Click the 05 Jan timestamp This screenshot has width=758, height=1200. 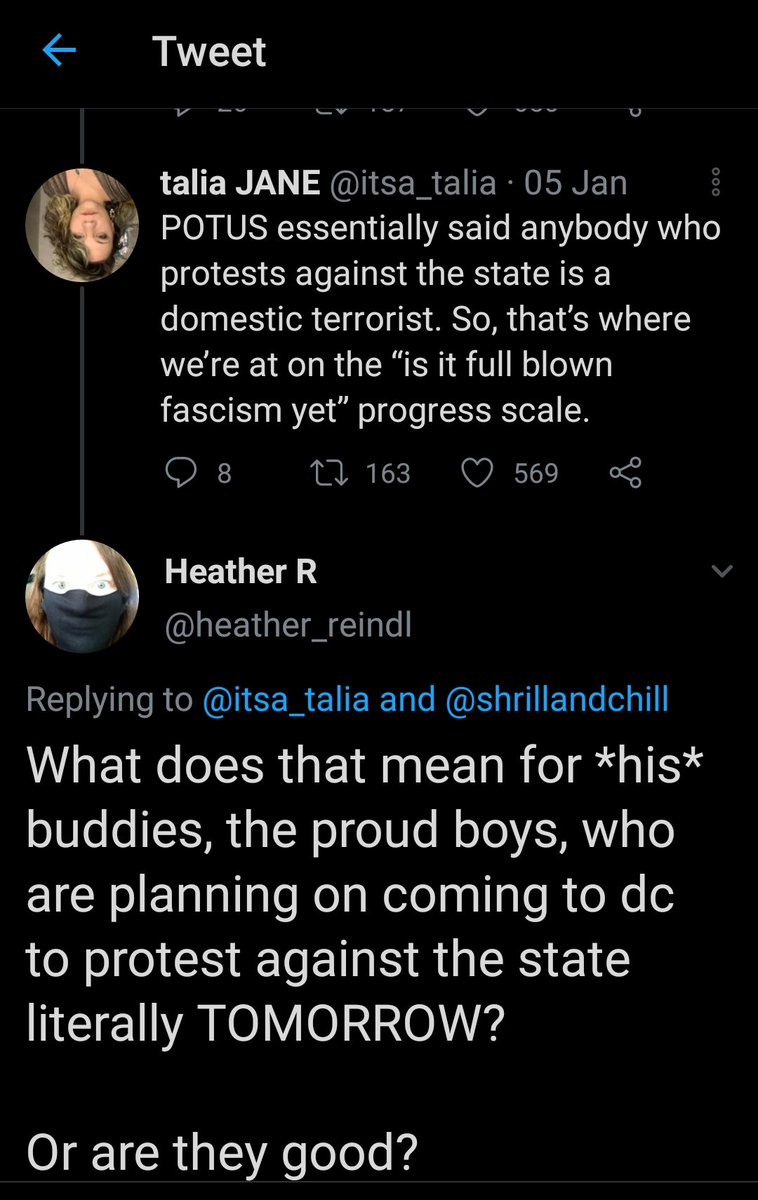[575, 183]
